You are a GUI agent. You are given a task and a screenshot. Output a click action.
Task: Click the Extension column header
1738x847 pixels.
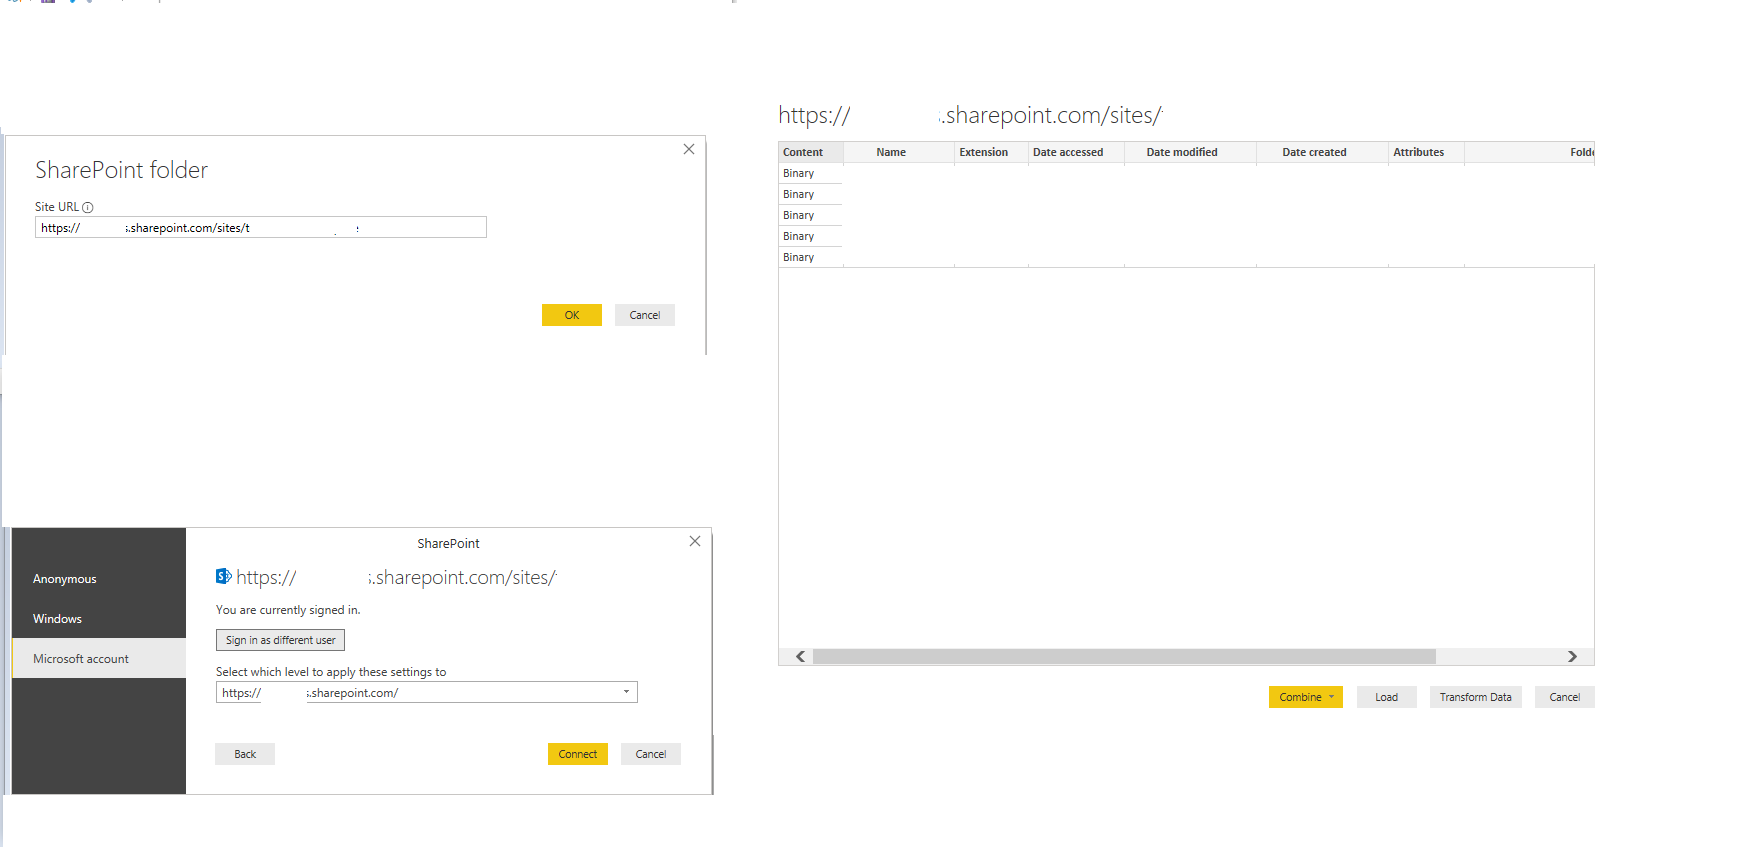(991, 153)
